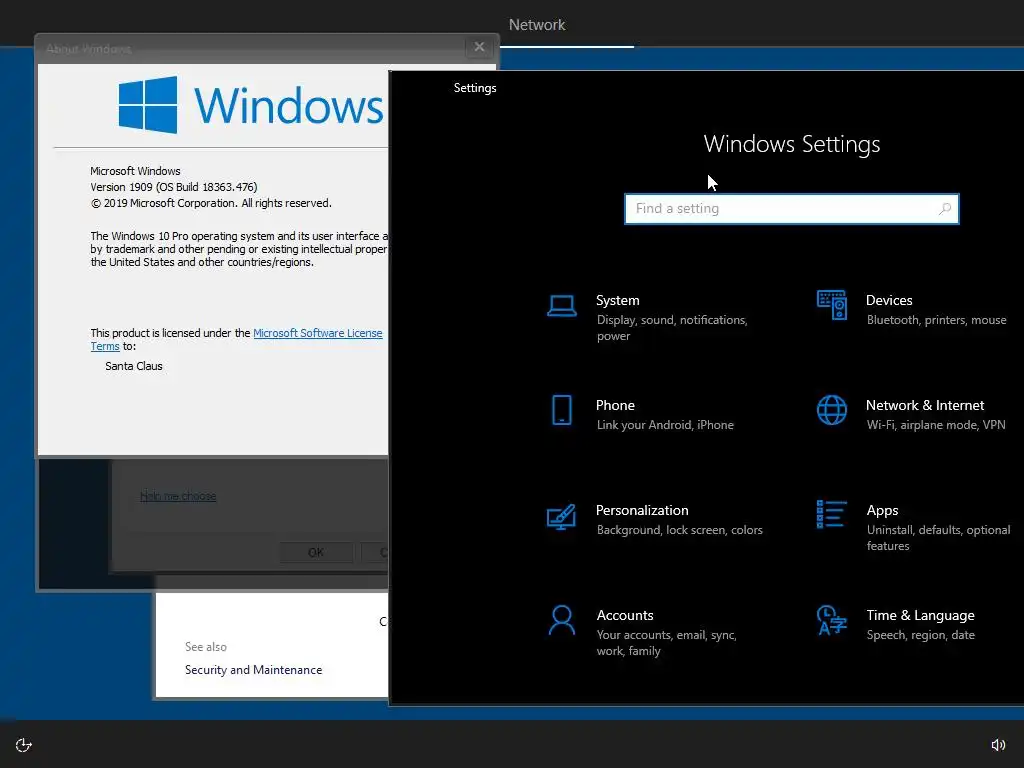Click the Accounts heading text
This screenshot has width=1024, height=768.
(625, 616)
